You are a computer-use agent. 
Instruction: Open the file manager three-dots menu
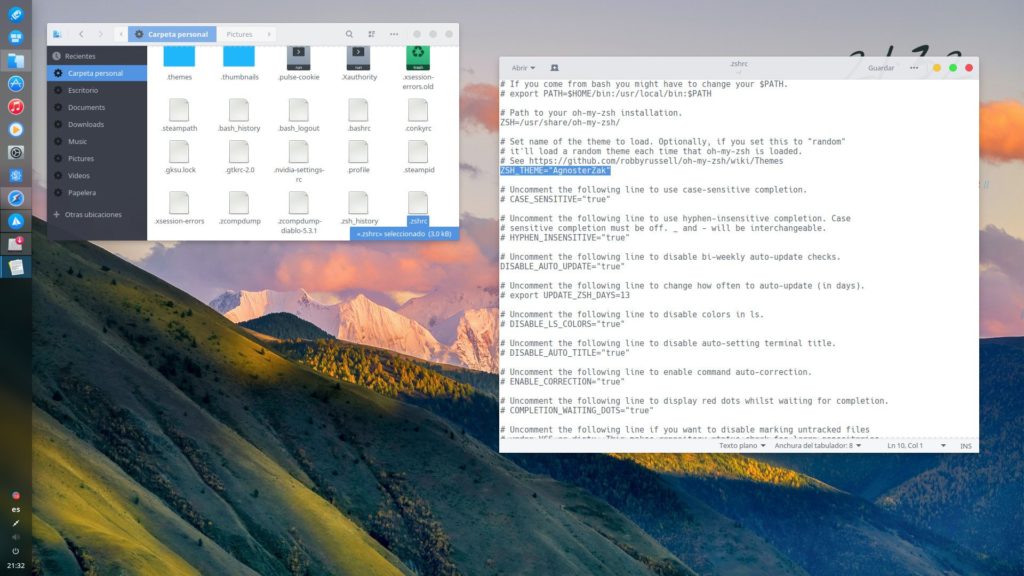click(x=394, y=34)
